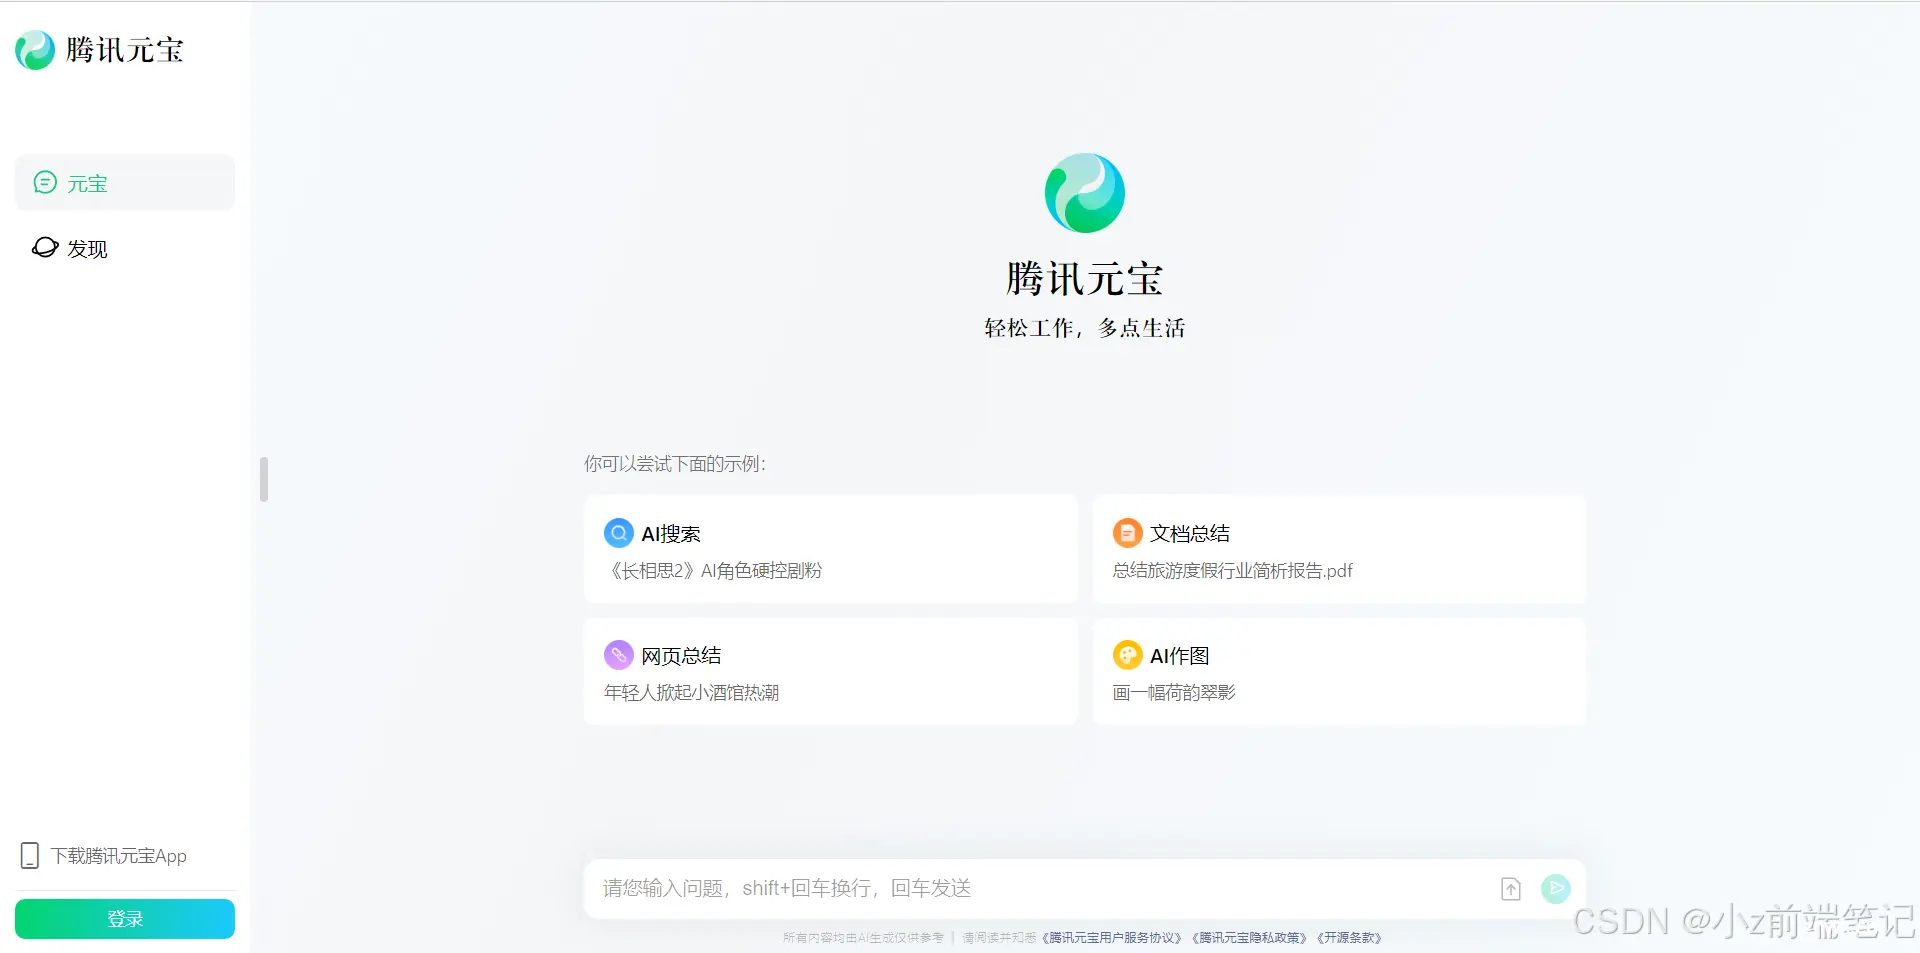Viewport: 1920px width, 953px height.
Task: Click the yellow AI作图 palette icon
Action: click(1128, 655)
